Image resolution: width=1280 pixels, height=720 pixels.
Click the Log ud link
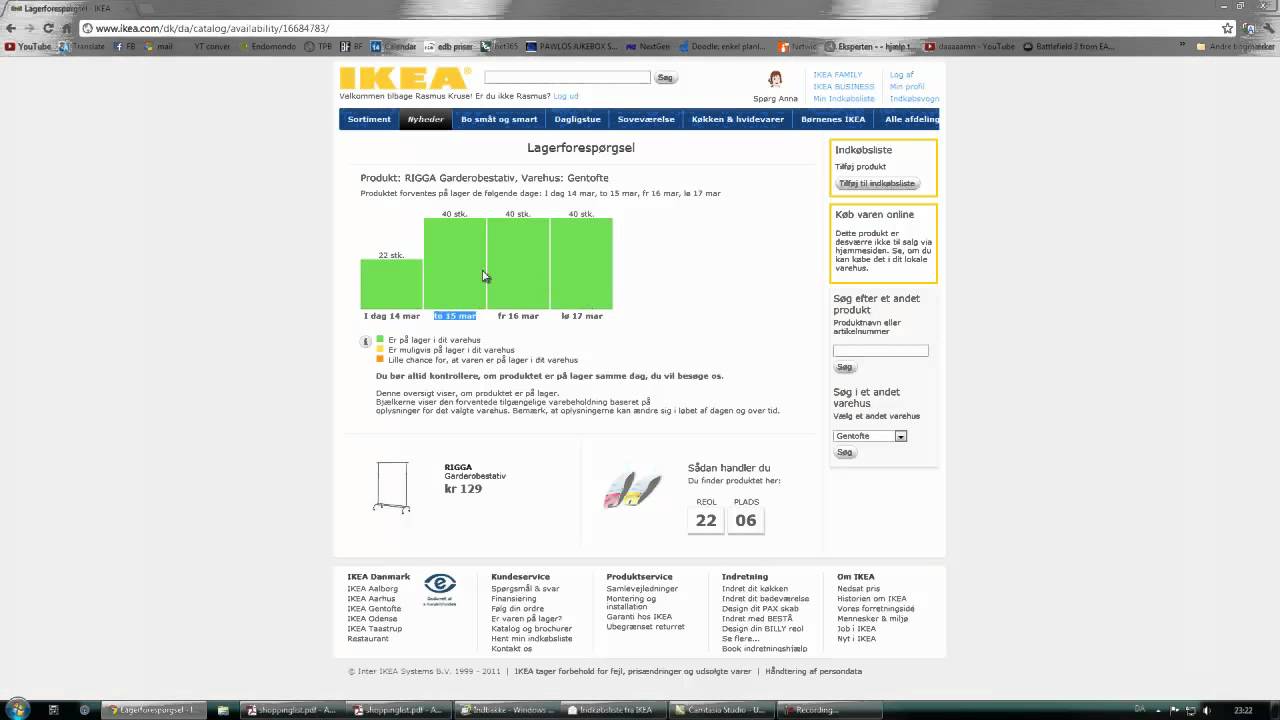tap(566, 96)
